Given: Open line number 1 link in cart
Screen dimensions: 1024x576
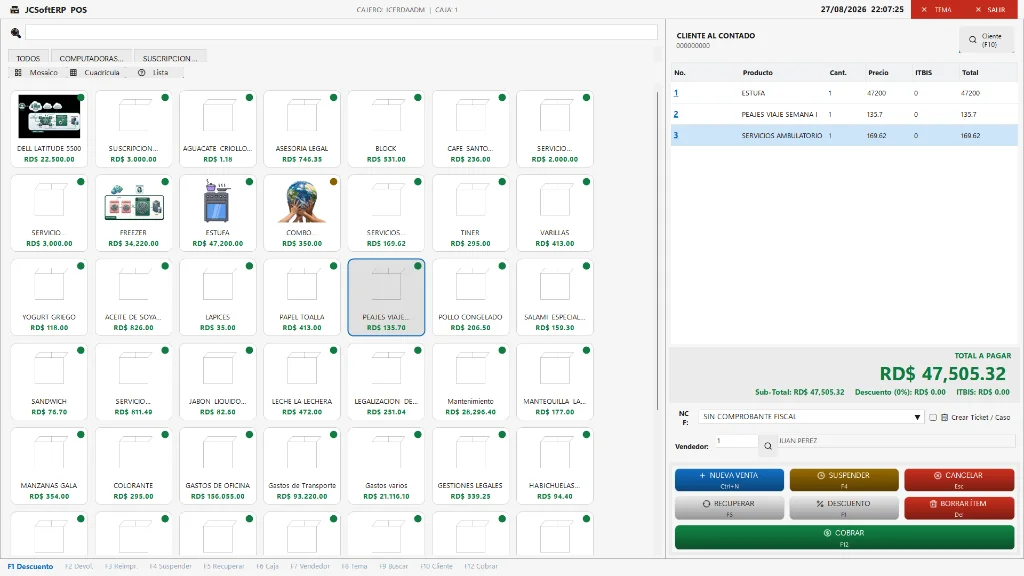Looking at the screenshot, I should (676, 93).
